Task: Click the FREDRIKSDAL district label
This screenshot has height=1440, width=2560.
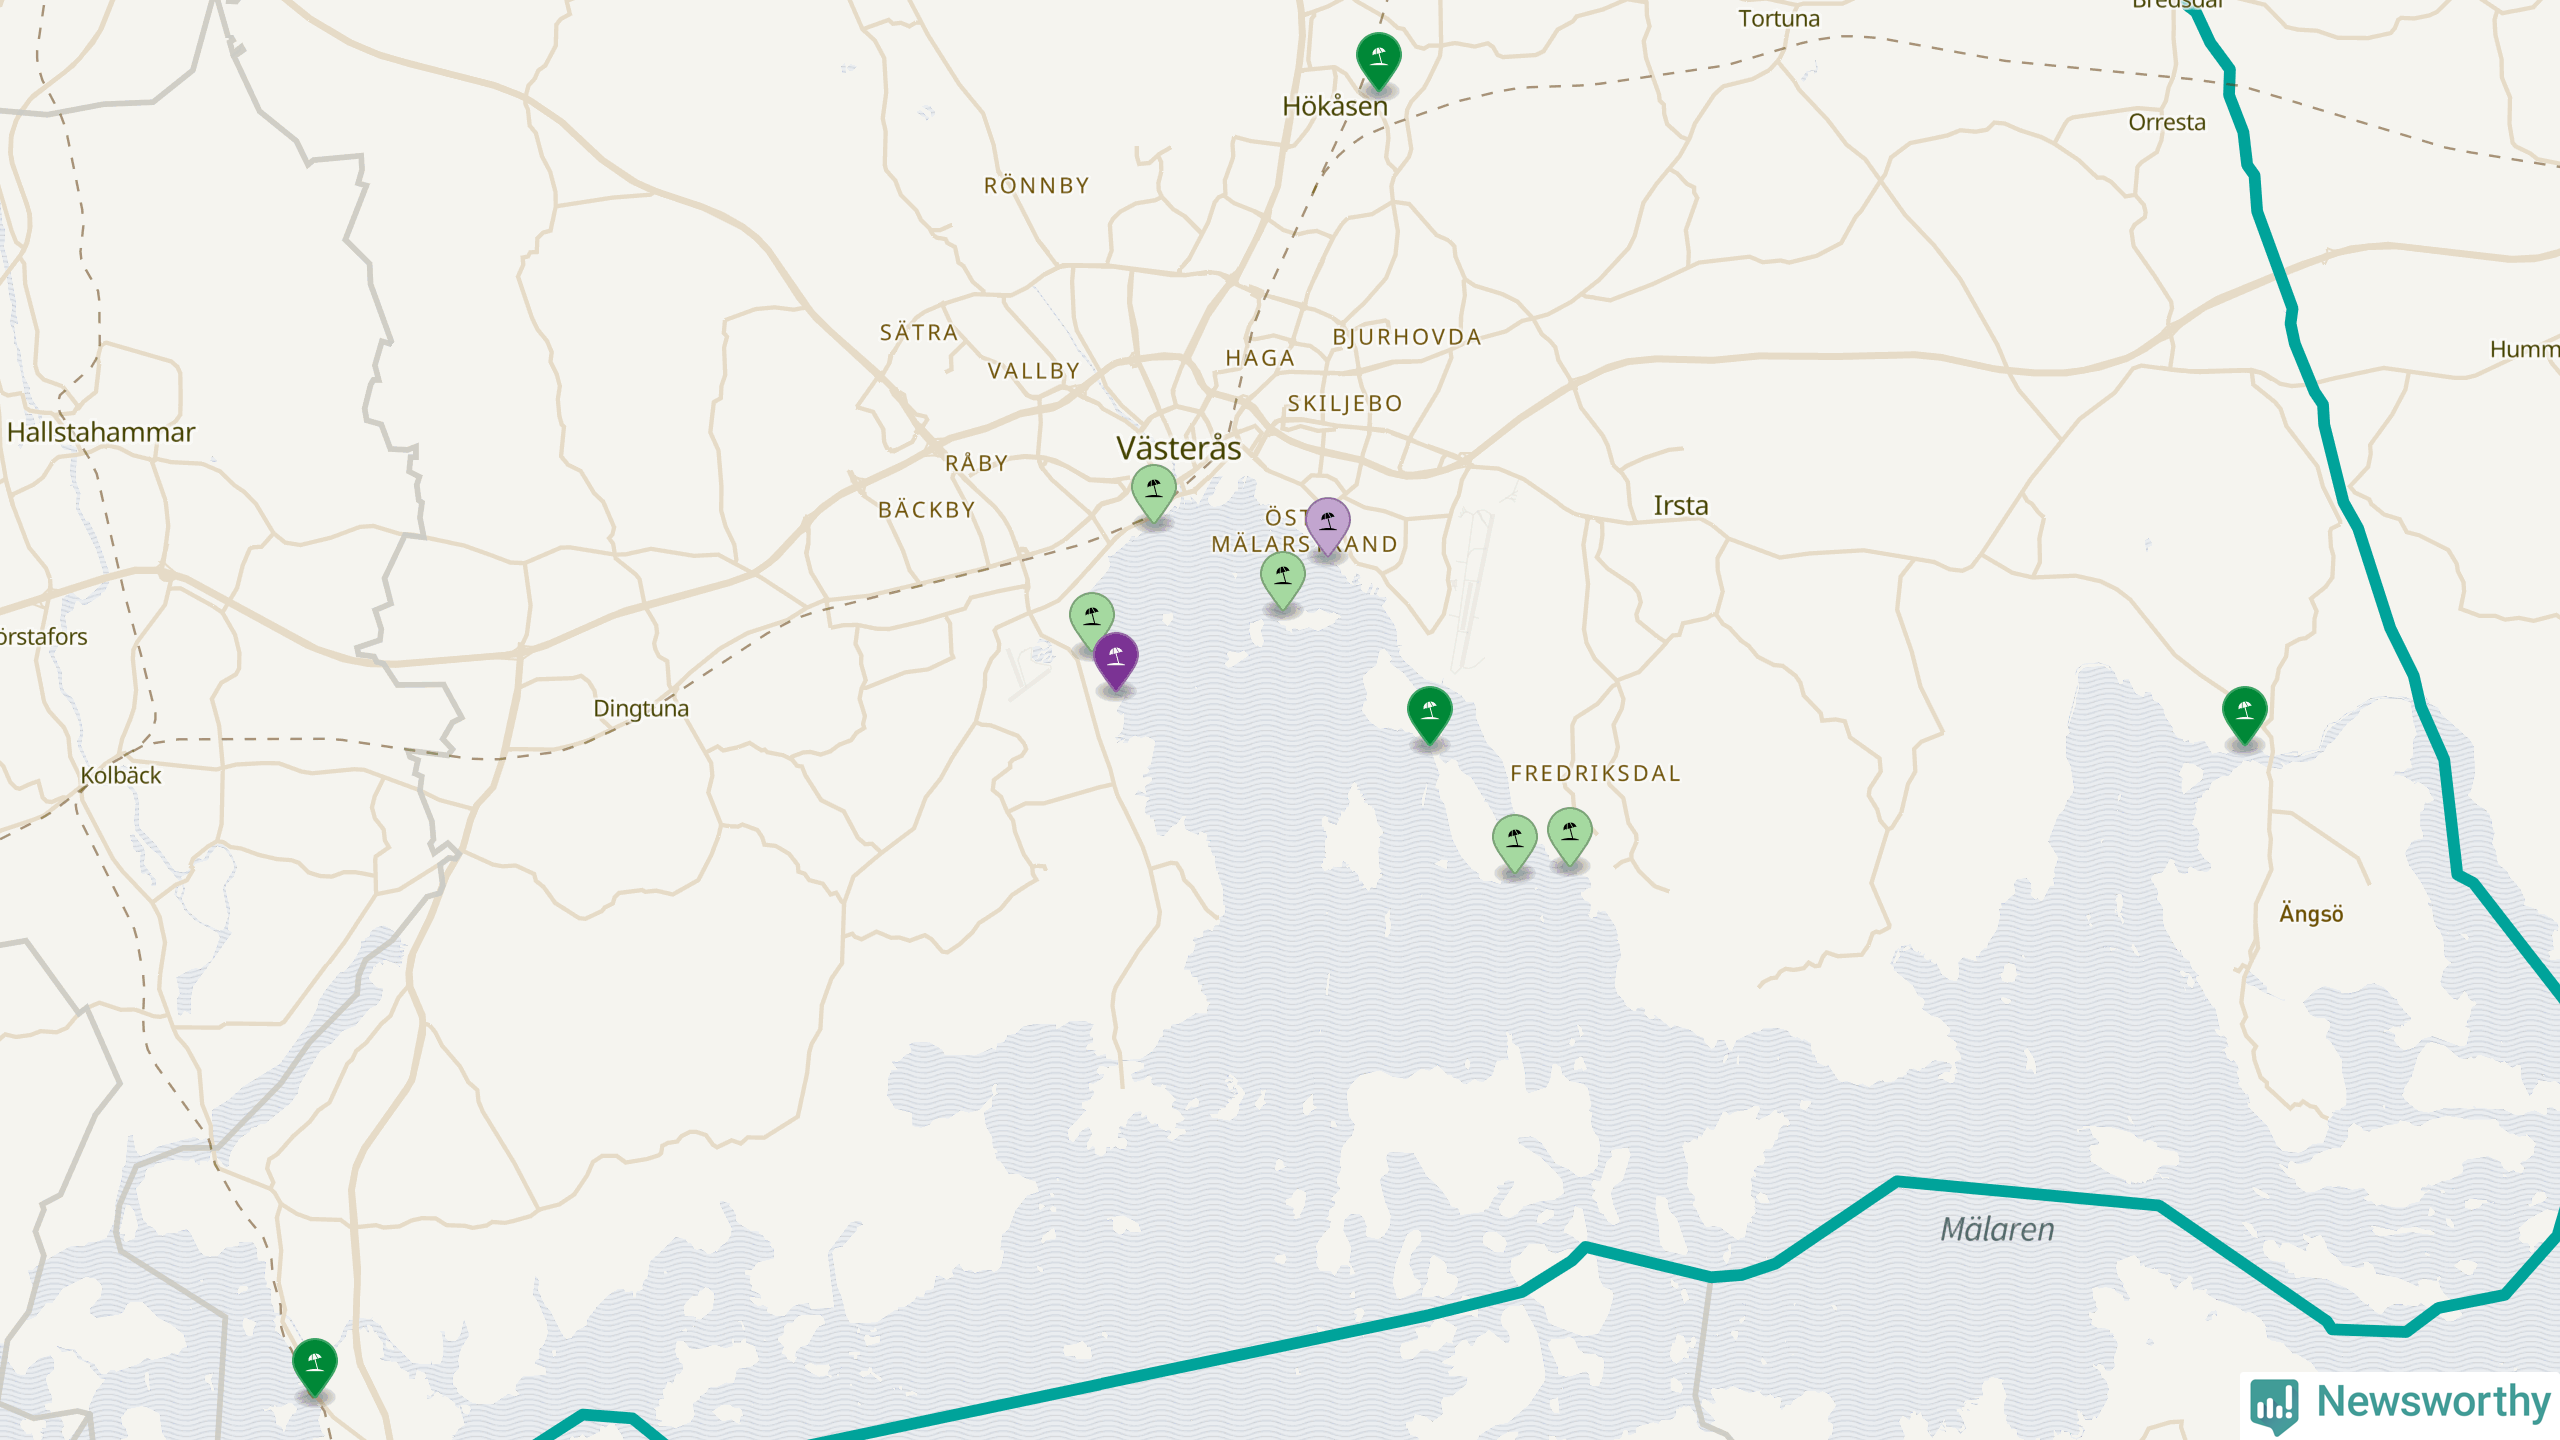Action: pos(1596,773)
